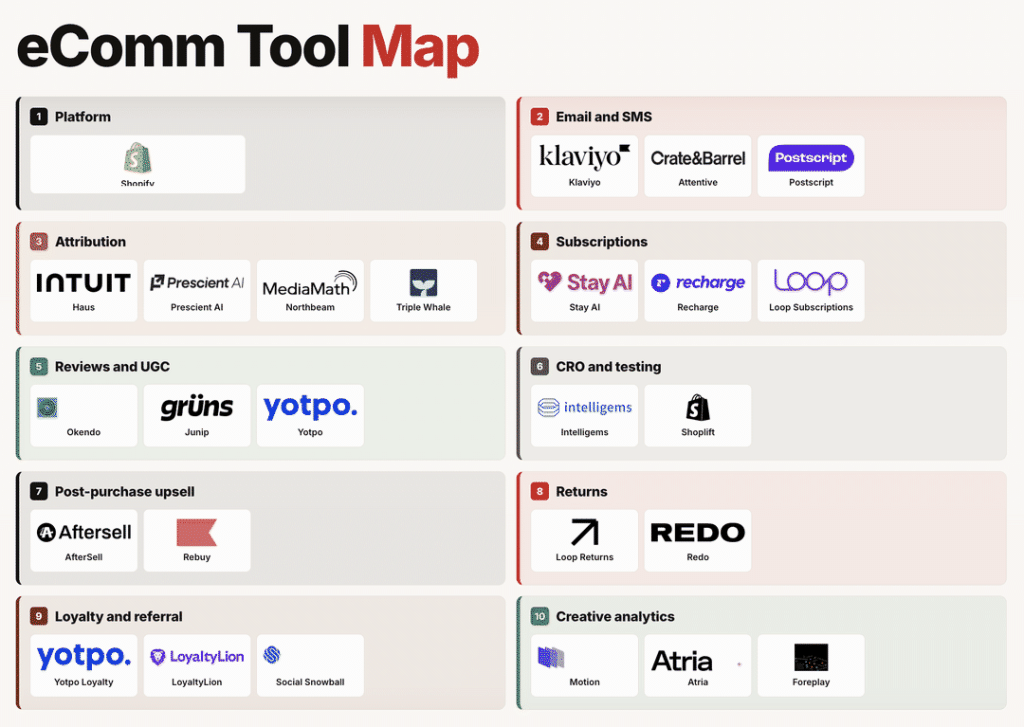Click the red number 2 badge
This screenshot has height=727, width=1024.
(x=539, y=117)
